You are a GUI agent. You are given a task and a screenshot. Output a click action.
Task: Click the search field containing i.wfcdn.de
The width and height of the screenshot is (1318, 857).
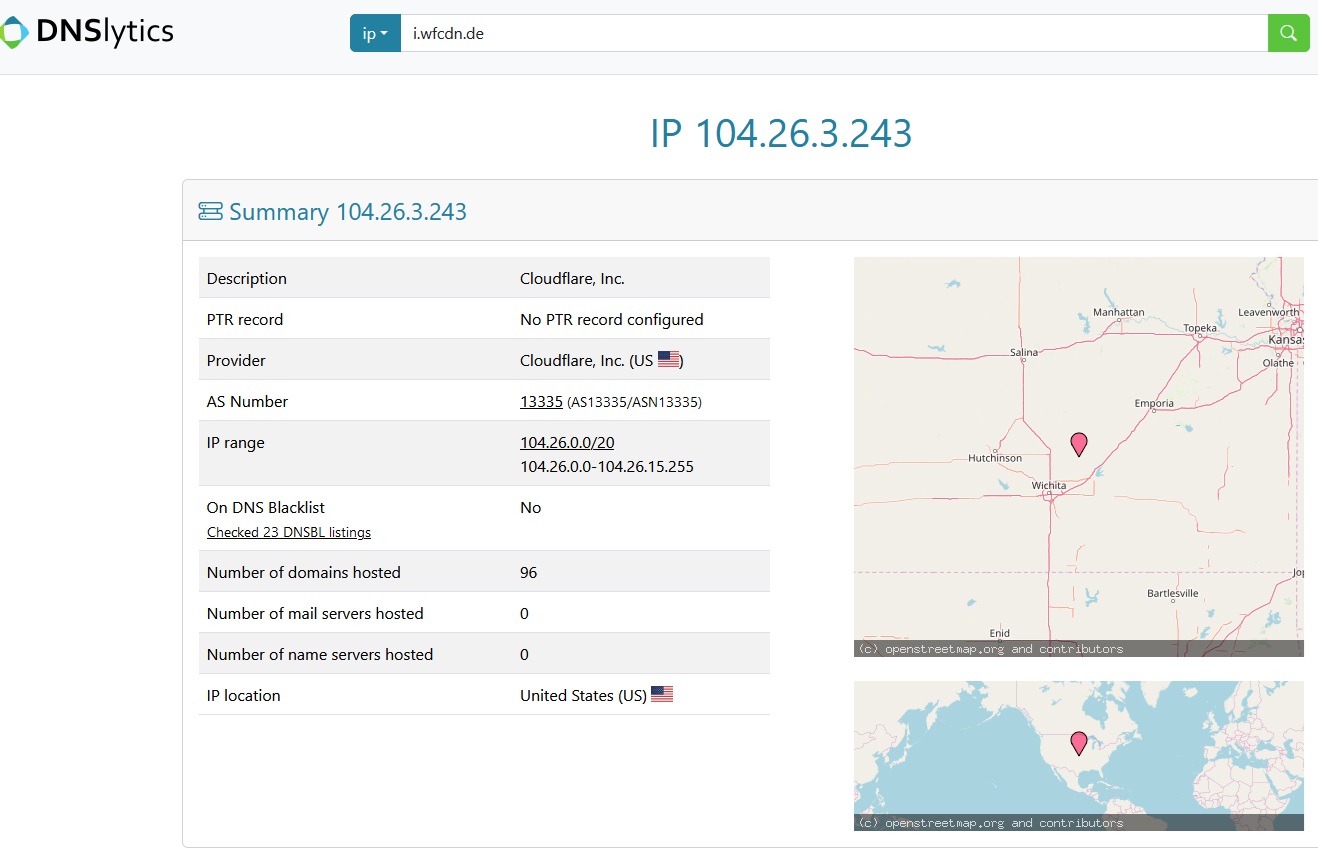point(834,33)
